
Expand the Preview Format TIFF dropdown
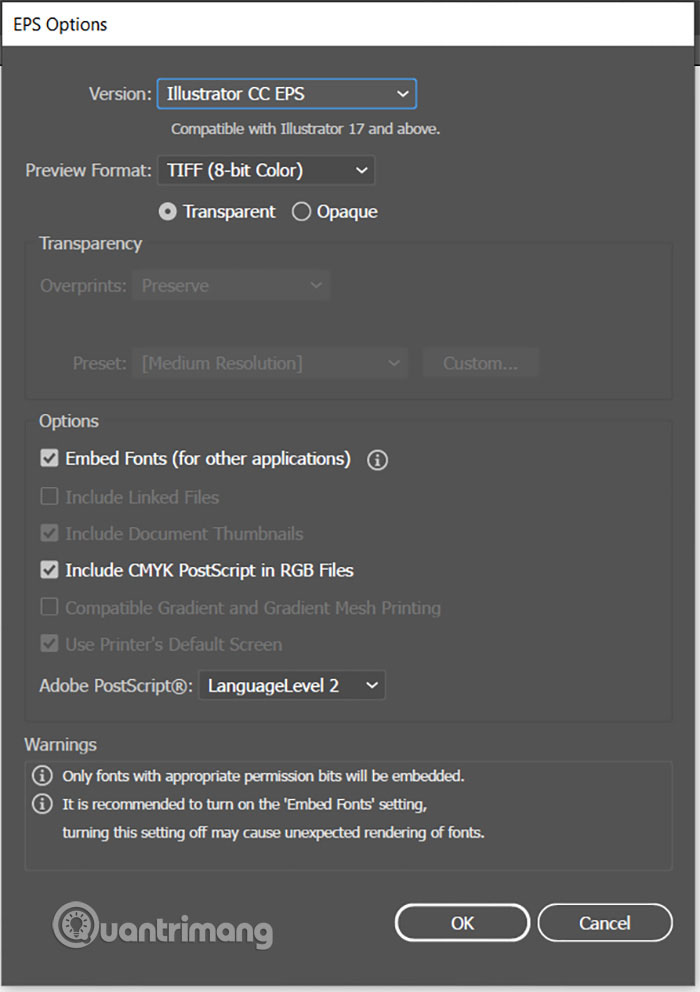coord(266,170)
